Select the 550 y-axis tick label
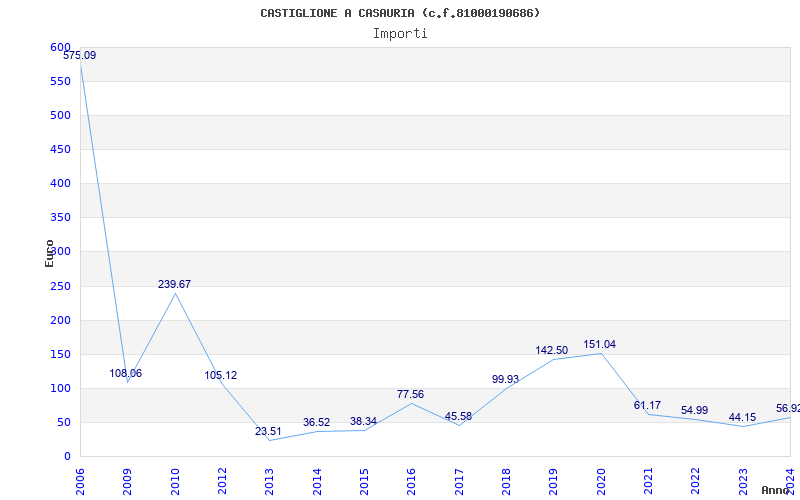 click(60, 81)
